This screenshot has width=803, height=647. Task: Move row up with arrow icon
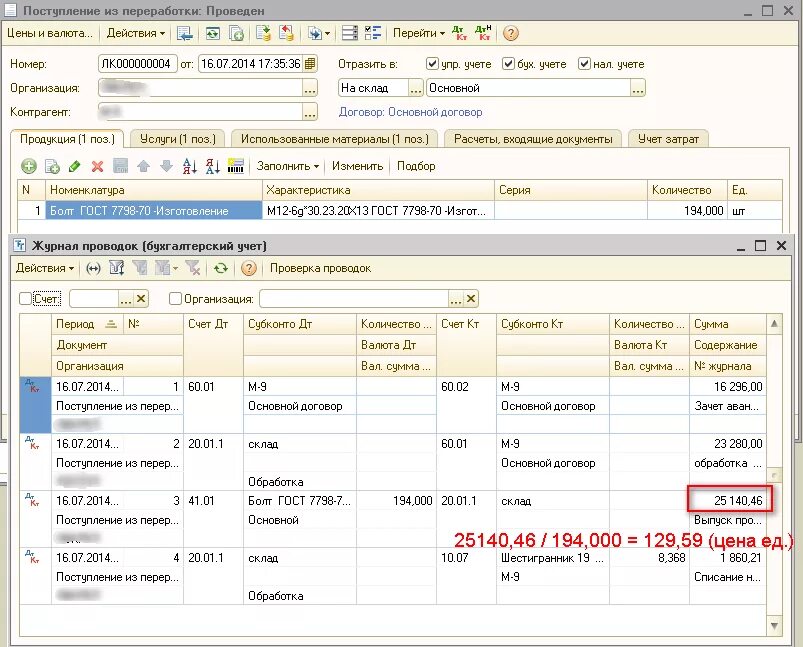click(143, 166)
